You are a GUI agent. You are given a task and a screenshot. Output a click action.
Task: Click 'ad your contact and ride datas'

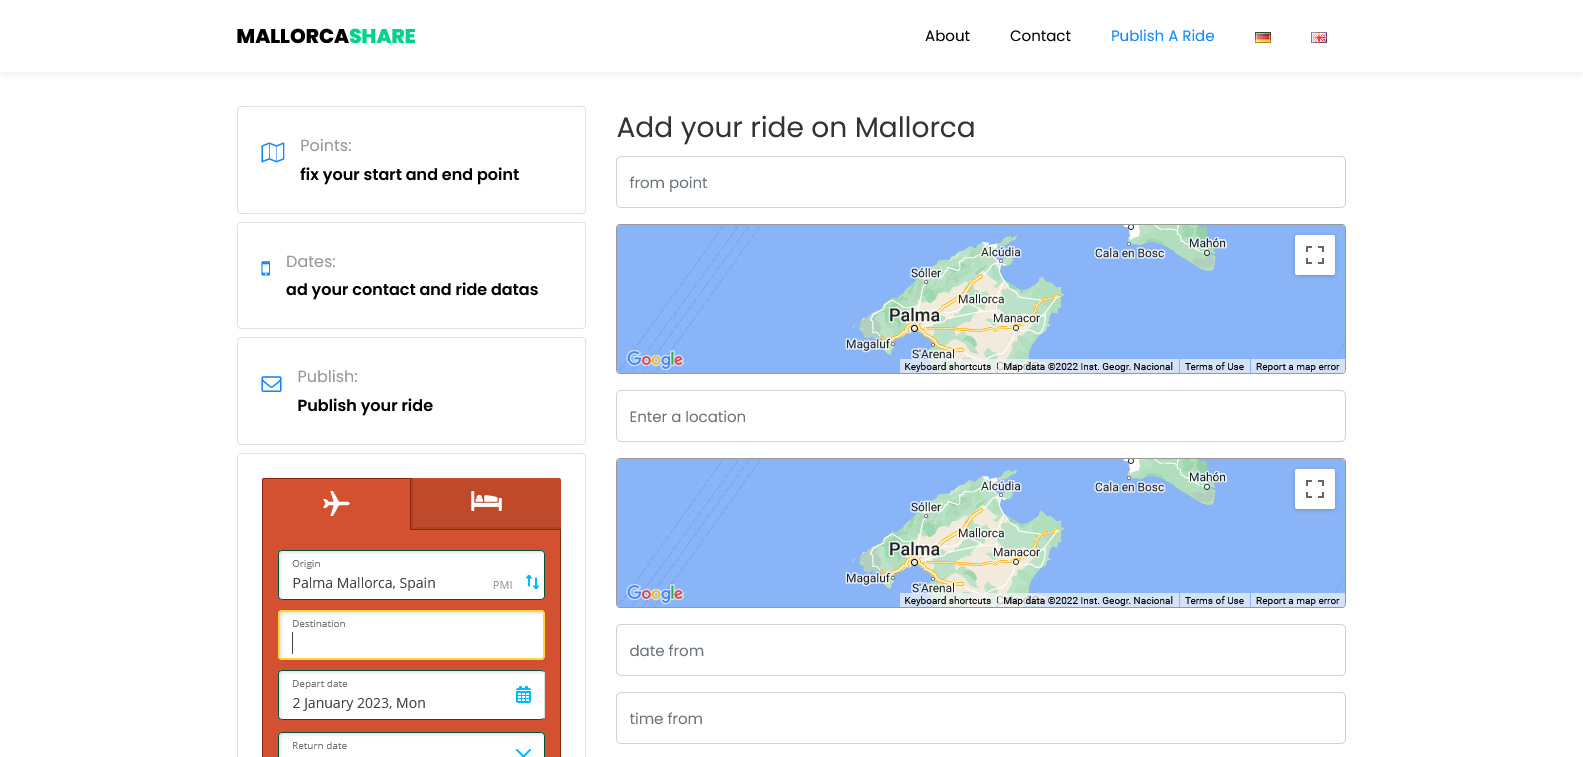(412, 290)
